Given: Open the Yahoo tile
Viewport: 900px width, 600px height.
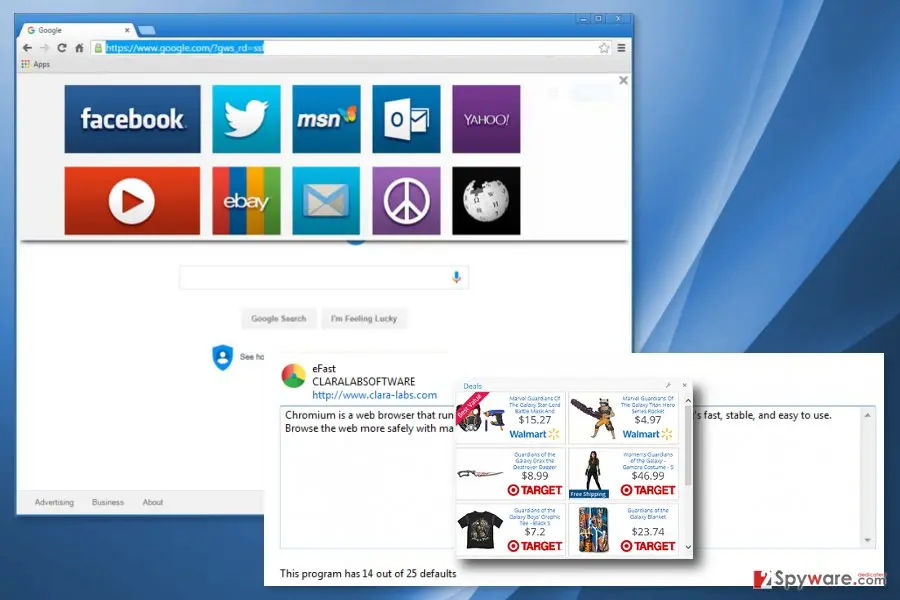Looking at the screenshot, I should [x=486, y=119].
